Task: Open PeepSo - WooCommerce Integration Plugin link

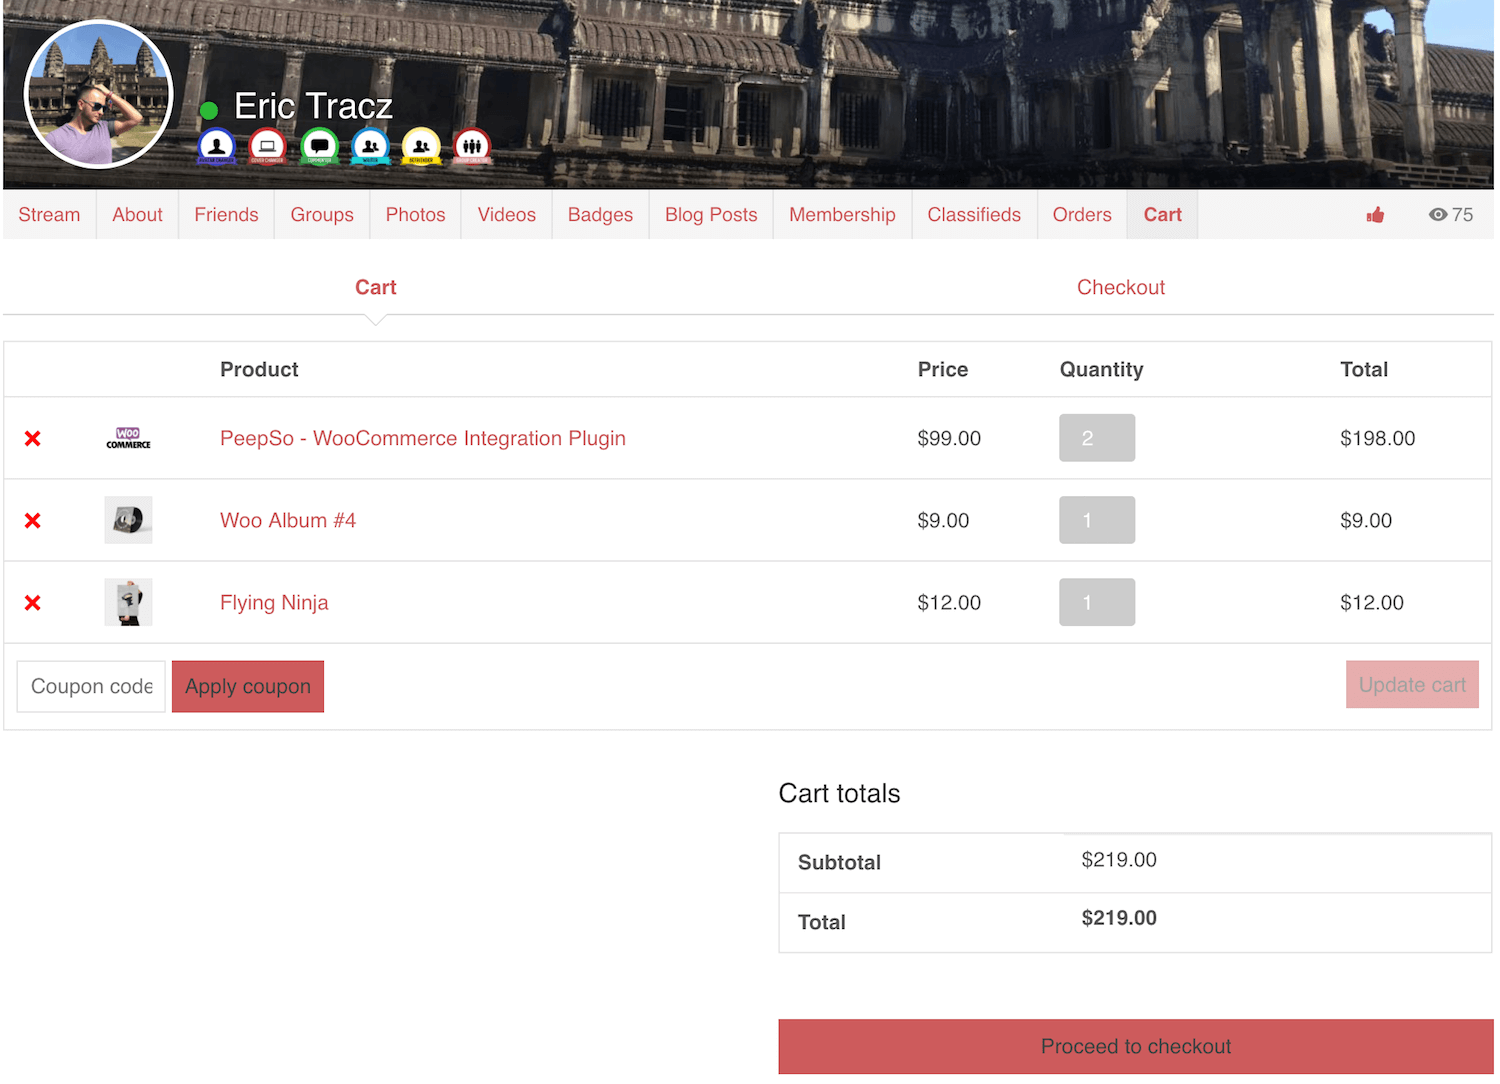Action: (423, 438)
